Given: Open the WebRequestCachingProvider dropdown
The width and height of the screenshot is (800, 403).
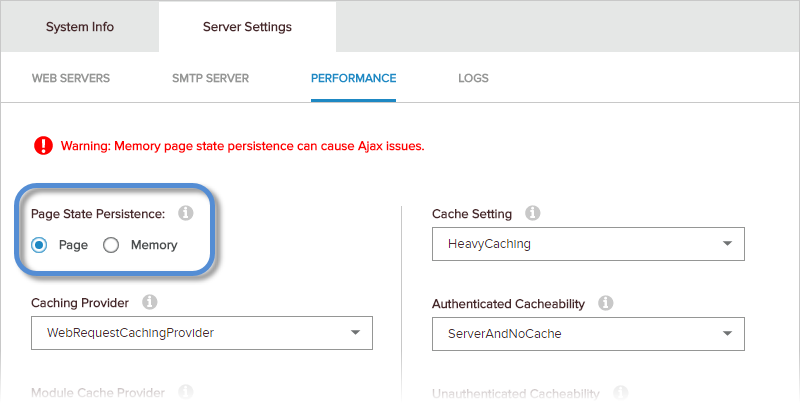Looking at the screenshot, I should [202, 333].
